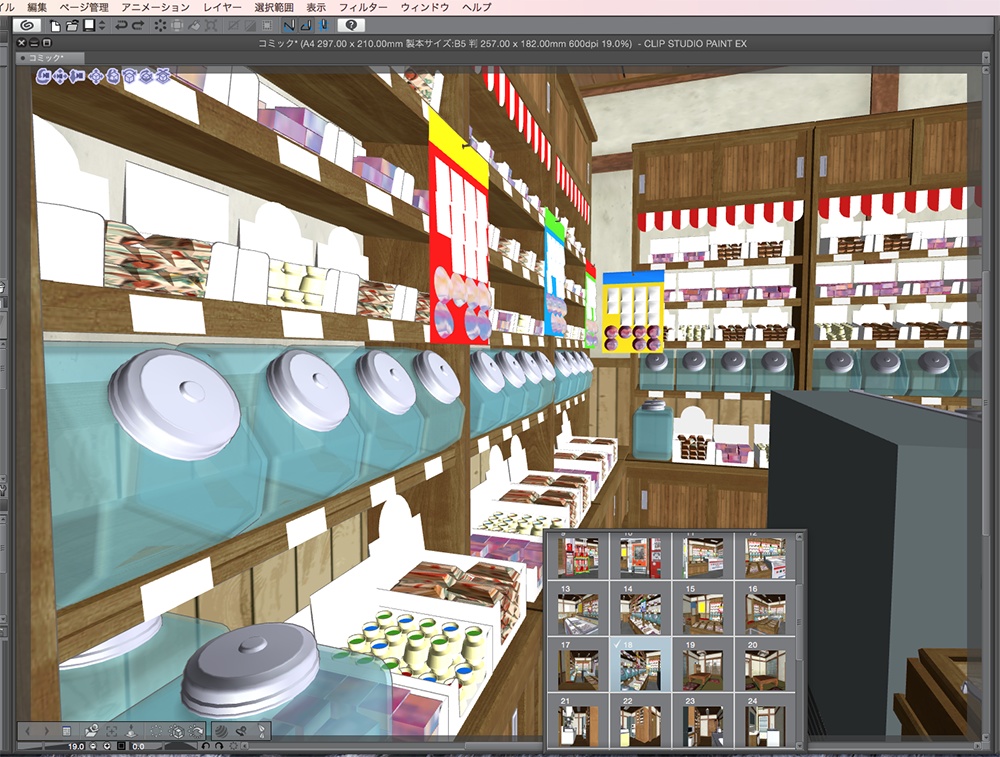Click the rotate 3D object icon on the canvas
This screenshot has width=1000, height=757.
click(129, 76)
